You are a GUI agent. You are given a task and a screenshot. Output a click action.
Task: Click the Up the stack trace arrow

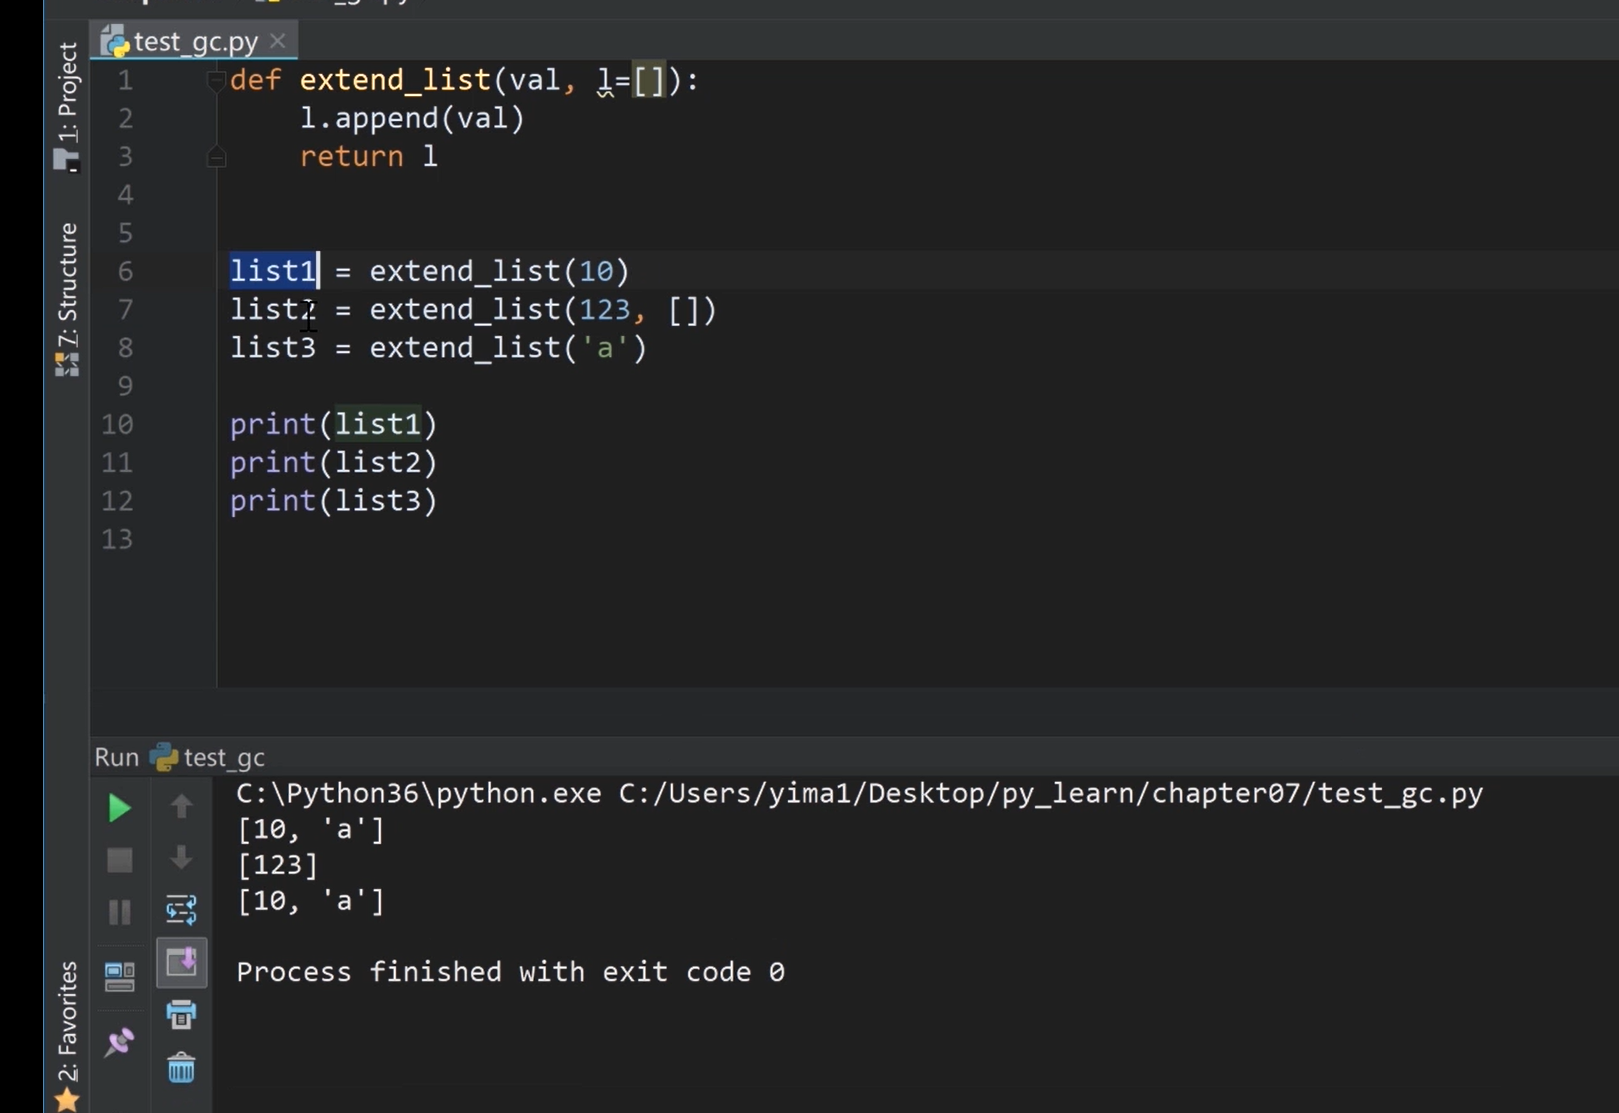[x=181, y=806]
